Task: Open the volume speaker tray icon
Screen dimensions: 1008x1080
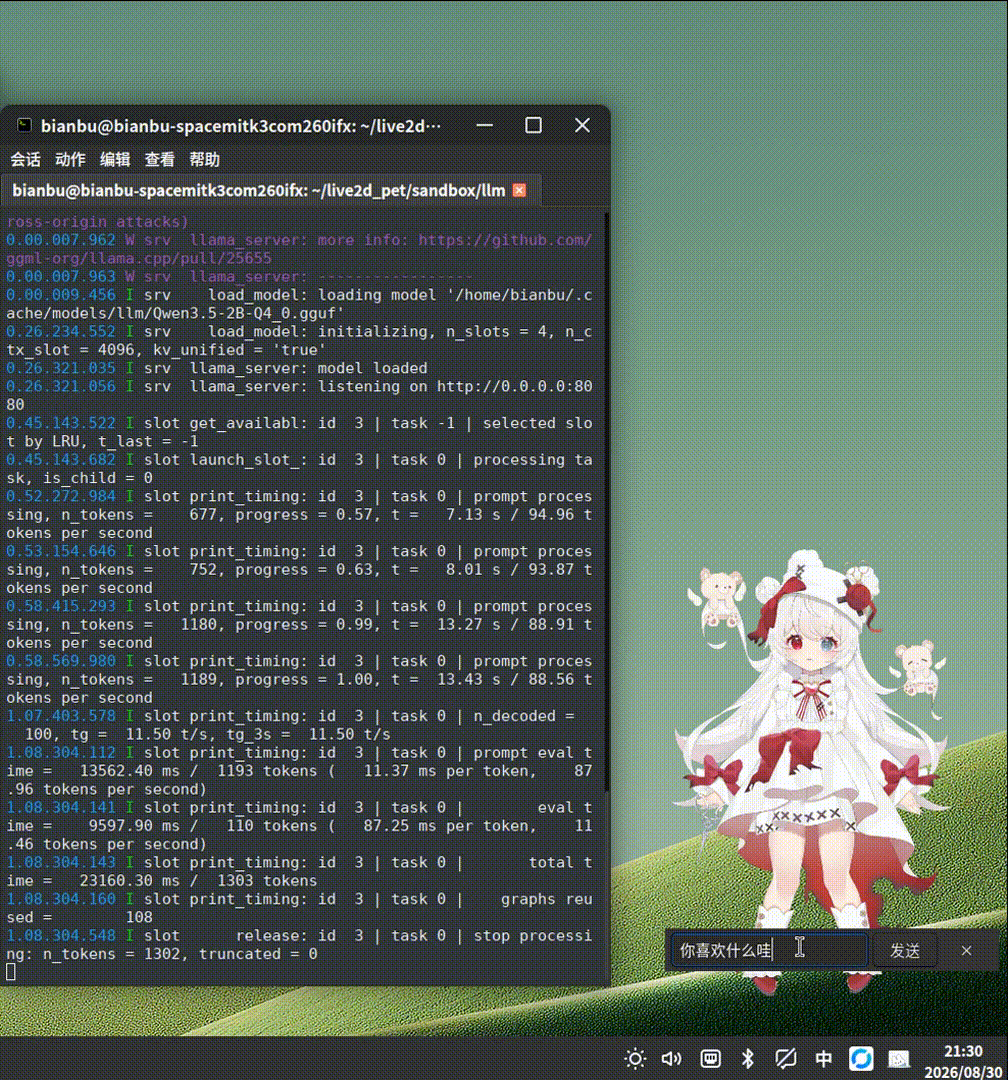Action: click(671, 1059)
